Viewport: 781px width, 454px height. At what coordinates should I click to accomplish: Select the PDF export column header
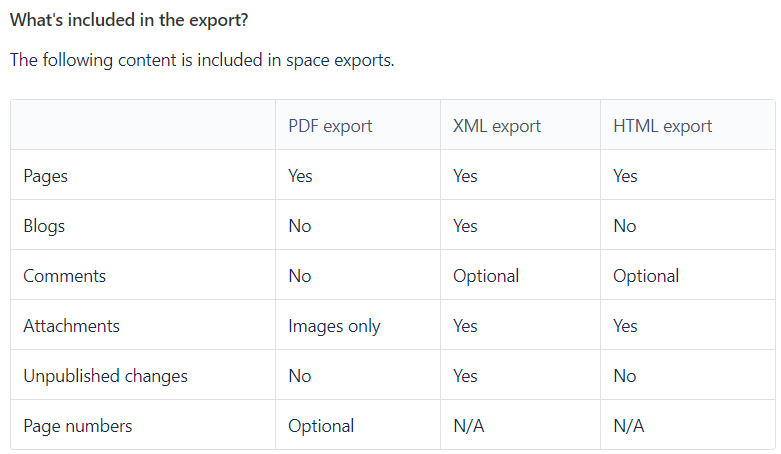(330, 126)
